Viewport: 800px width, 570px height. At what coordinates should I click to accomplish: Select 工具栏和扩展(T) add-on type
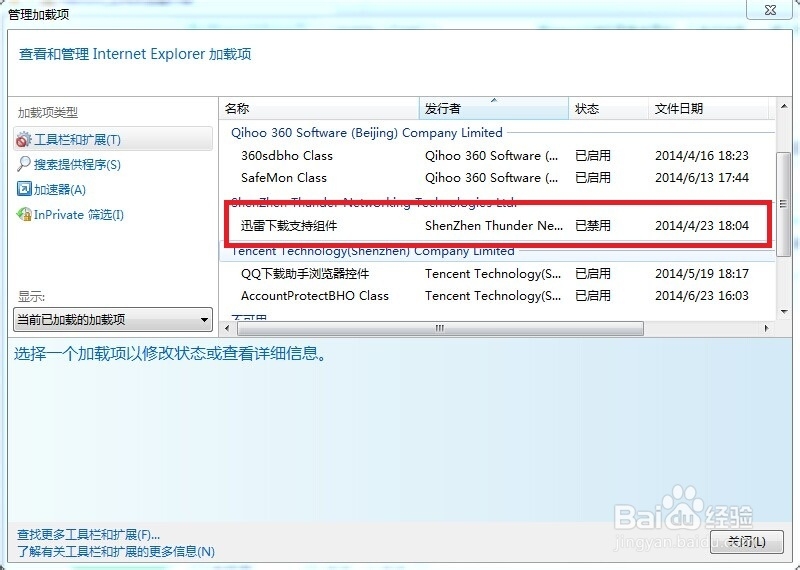pos(113,139)
